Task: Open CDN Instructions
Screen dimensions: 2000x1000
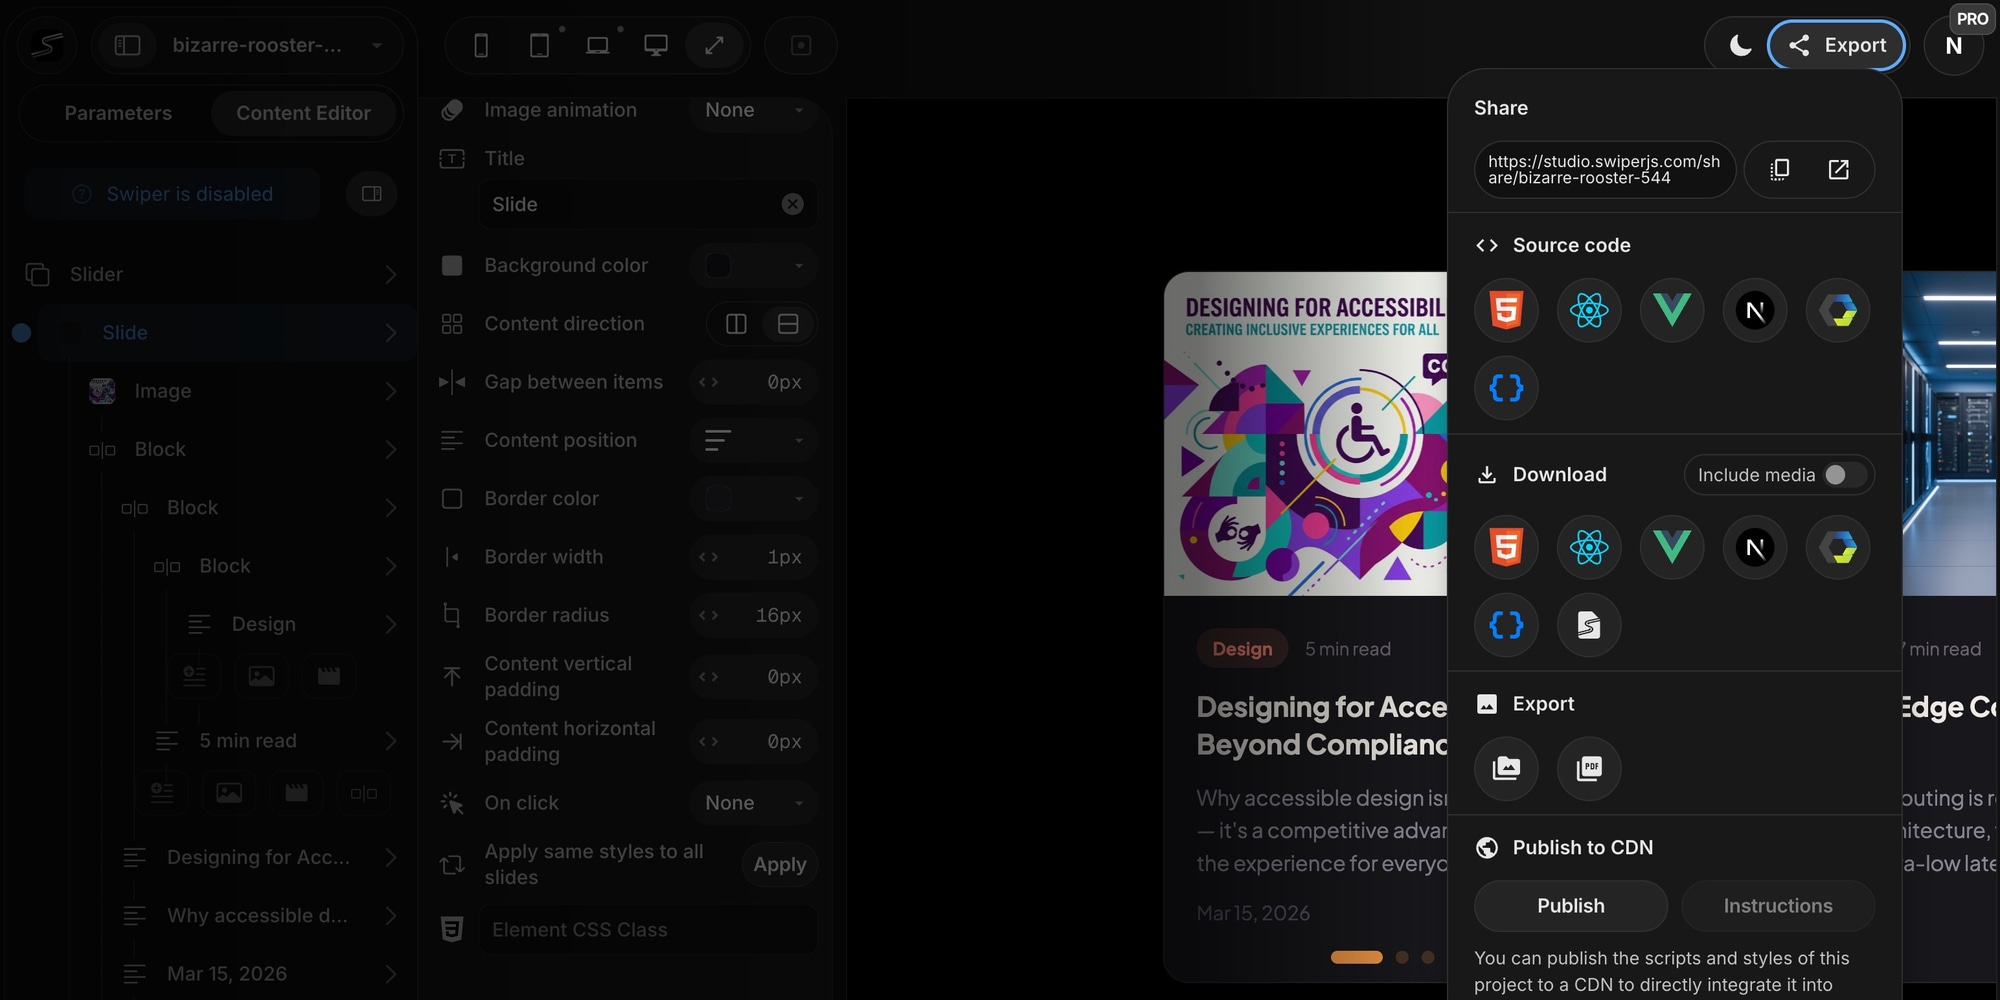Action: point(1777,906)
